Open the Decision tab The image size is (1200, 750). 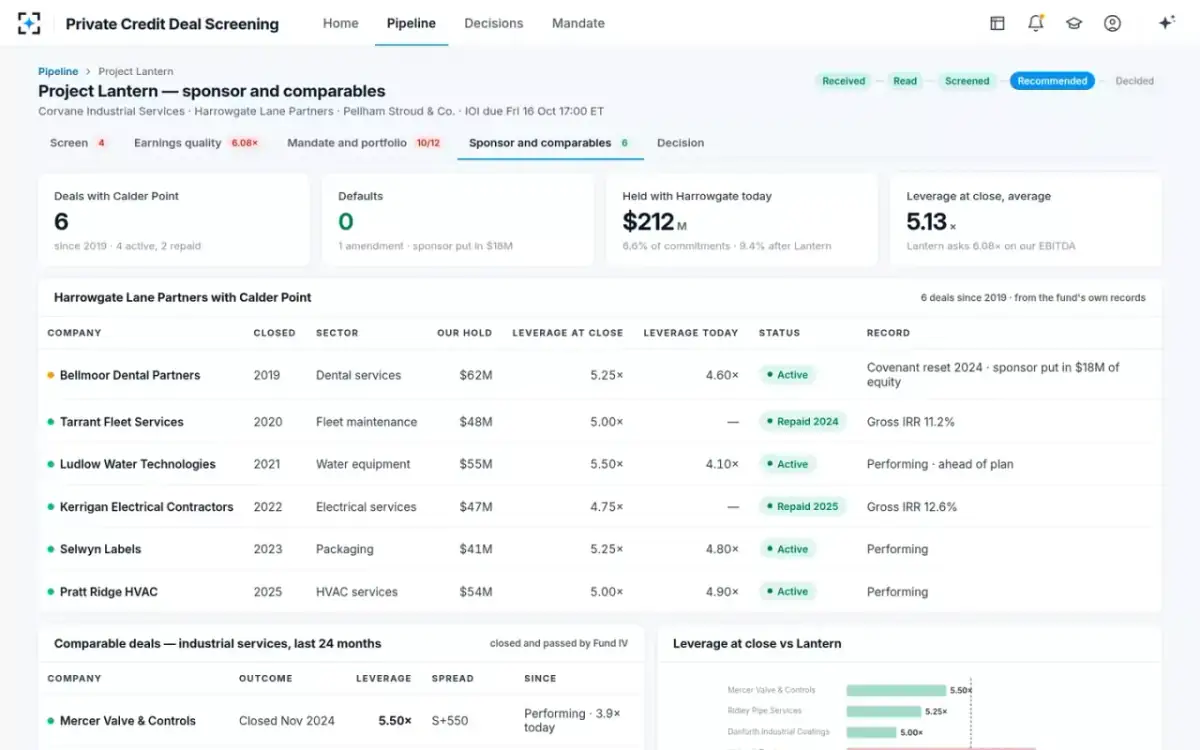[x=680, y=143]
